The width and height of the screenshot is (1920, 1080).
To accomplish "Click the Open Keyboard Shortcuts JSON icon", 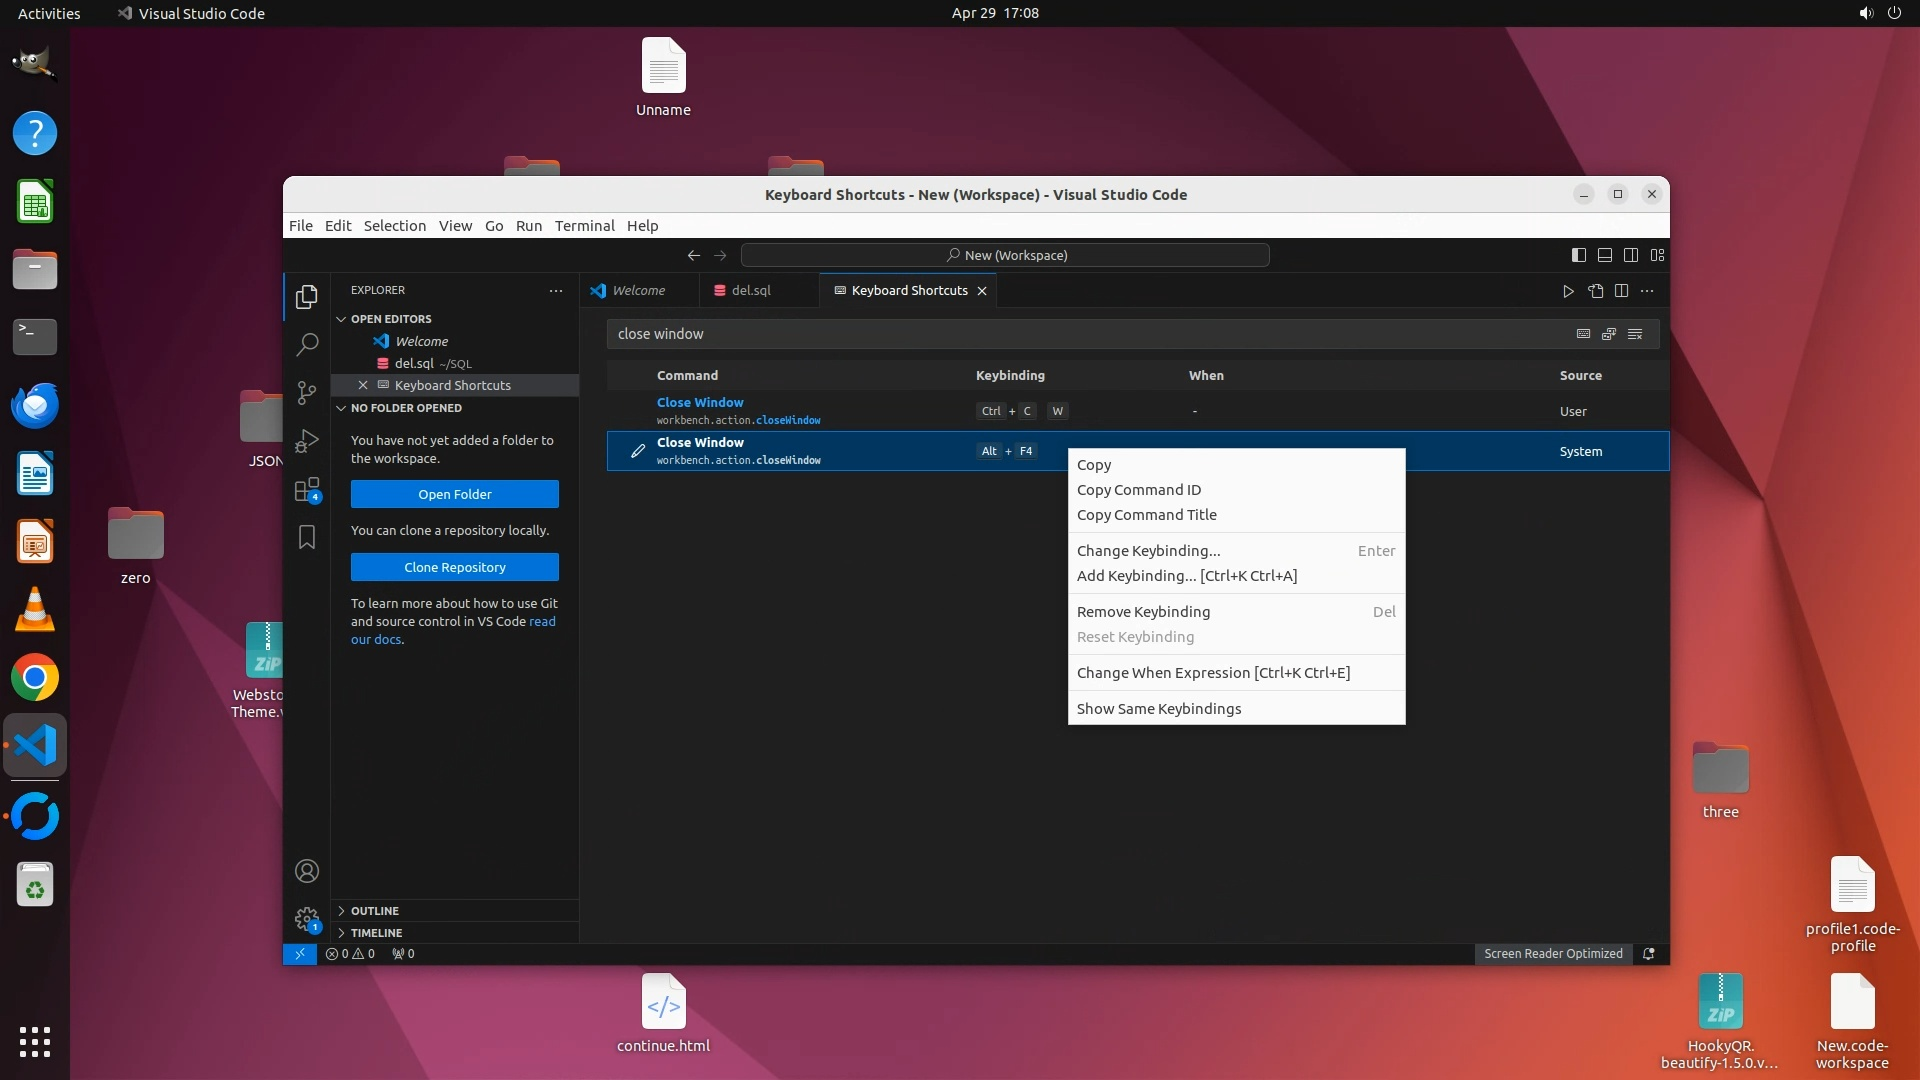I will (1595, 291).
